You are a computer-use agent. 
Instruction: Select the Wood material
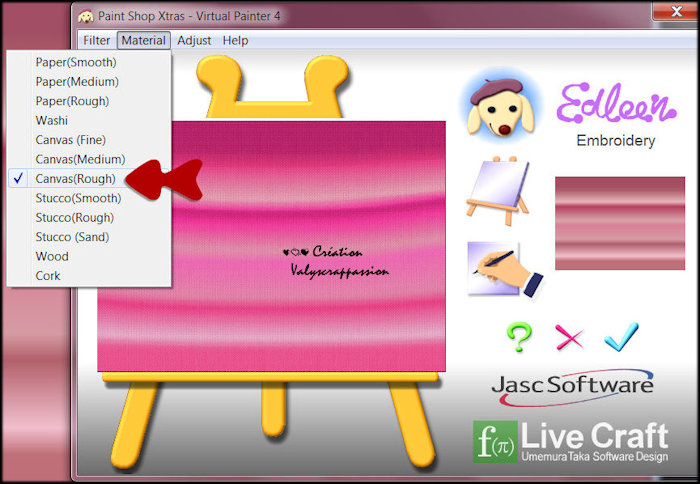89,256
